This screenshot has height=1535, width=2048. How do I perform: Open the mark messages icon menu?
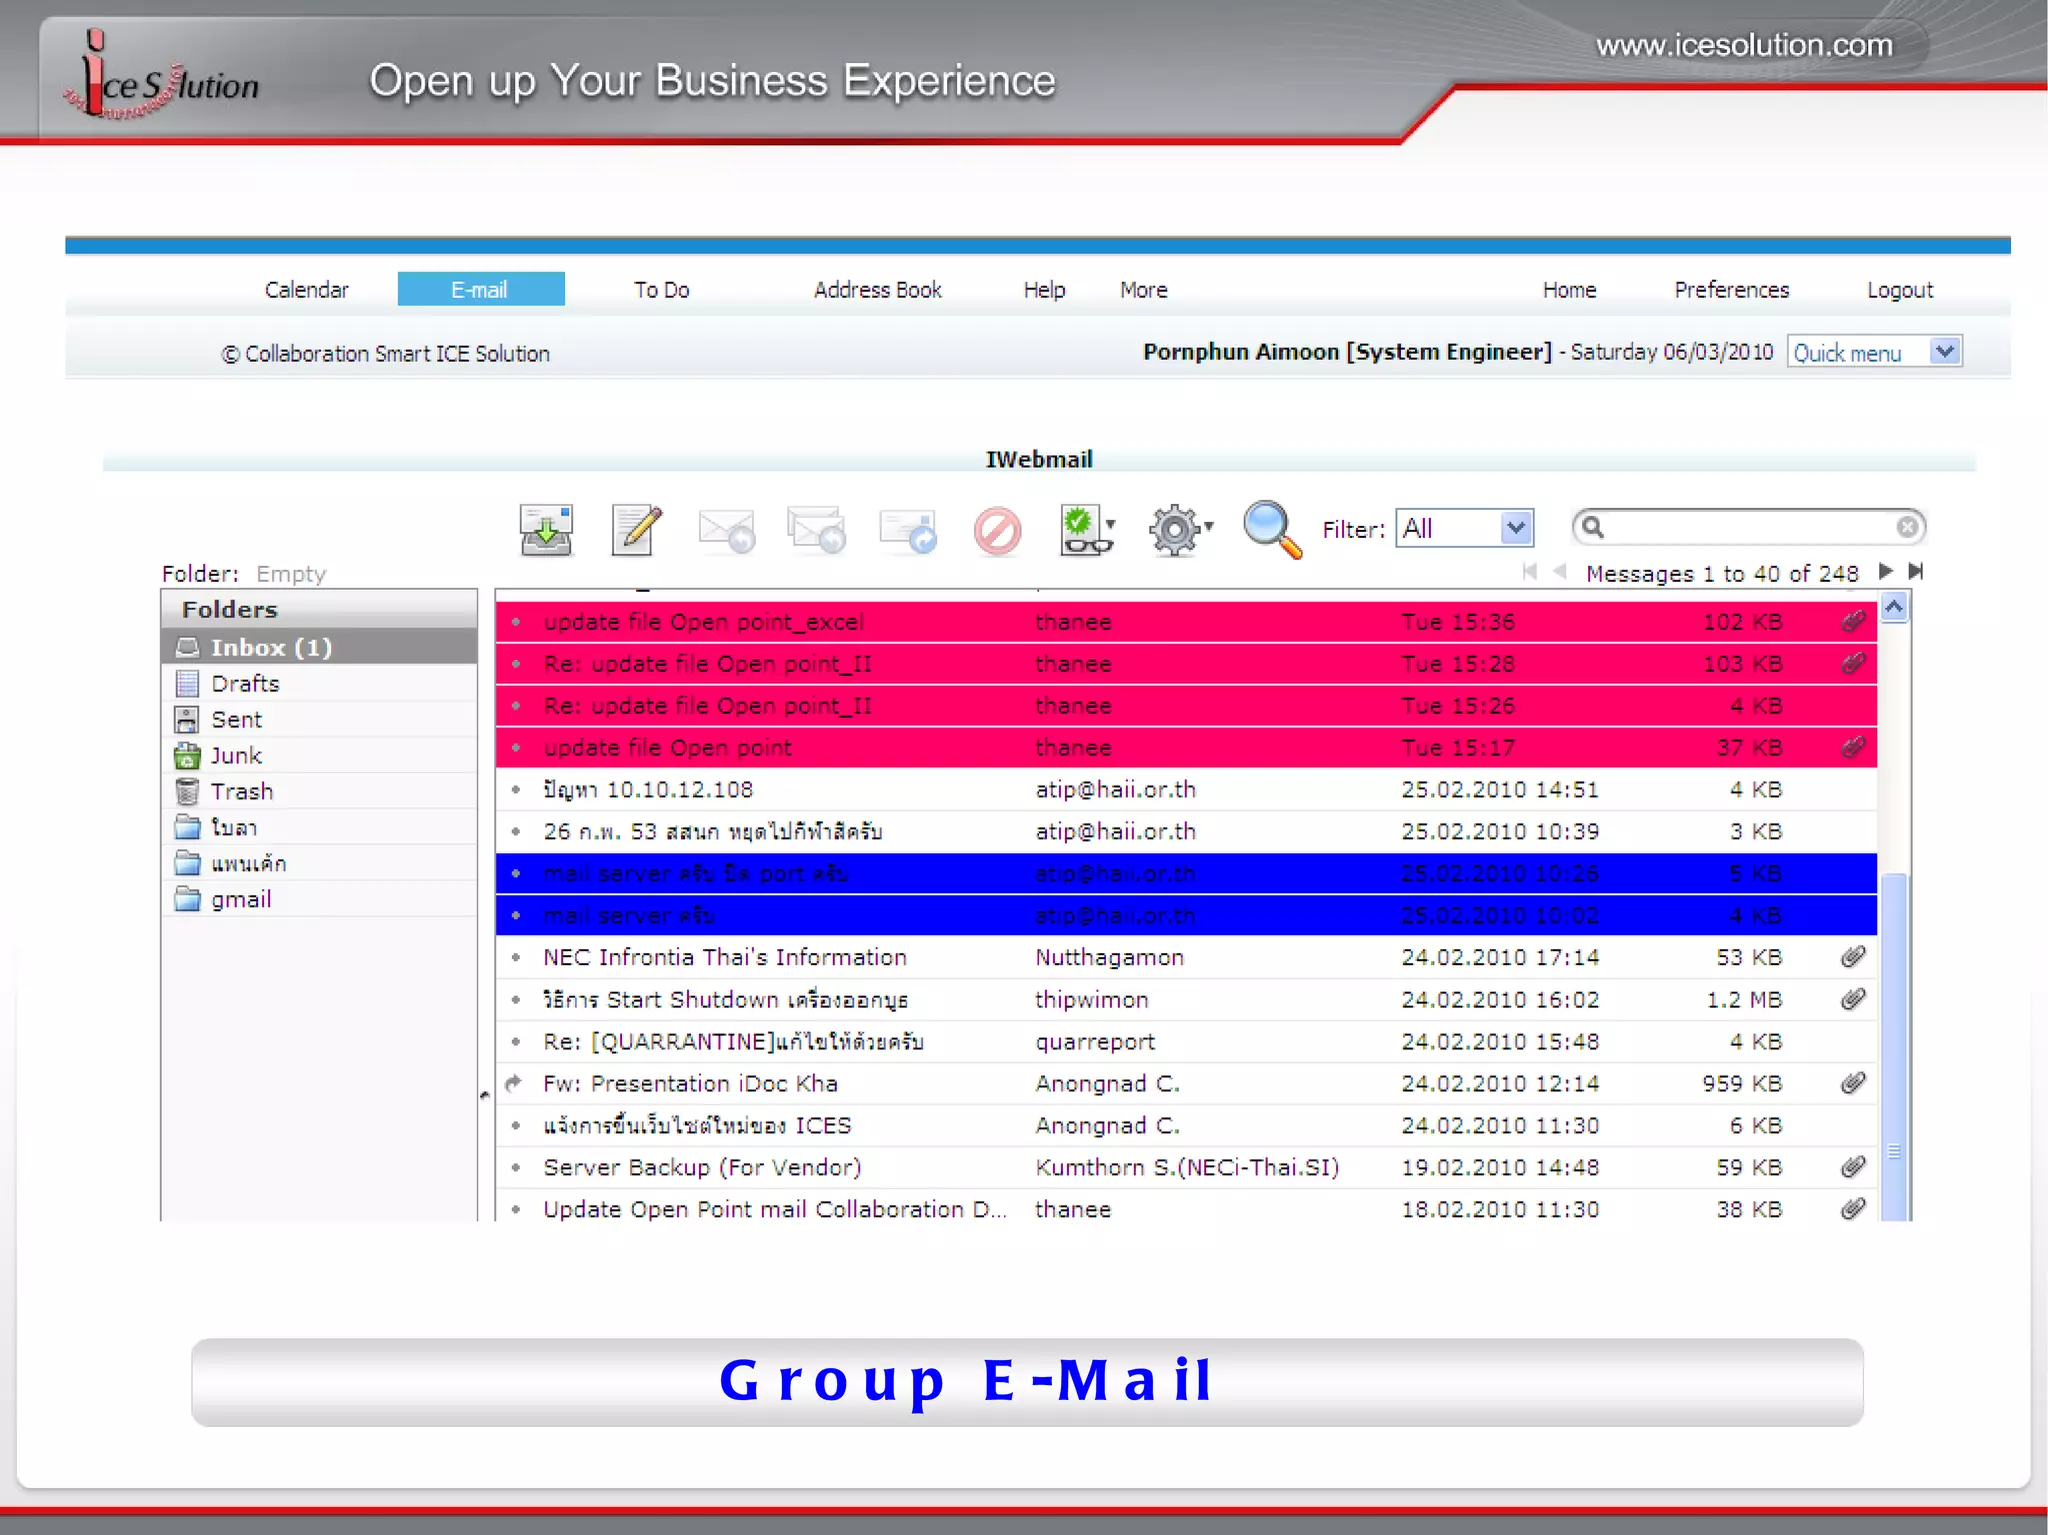pos(1087,529)
